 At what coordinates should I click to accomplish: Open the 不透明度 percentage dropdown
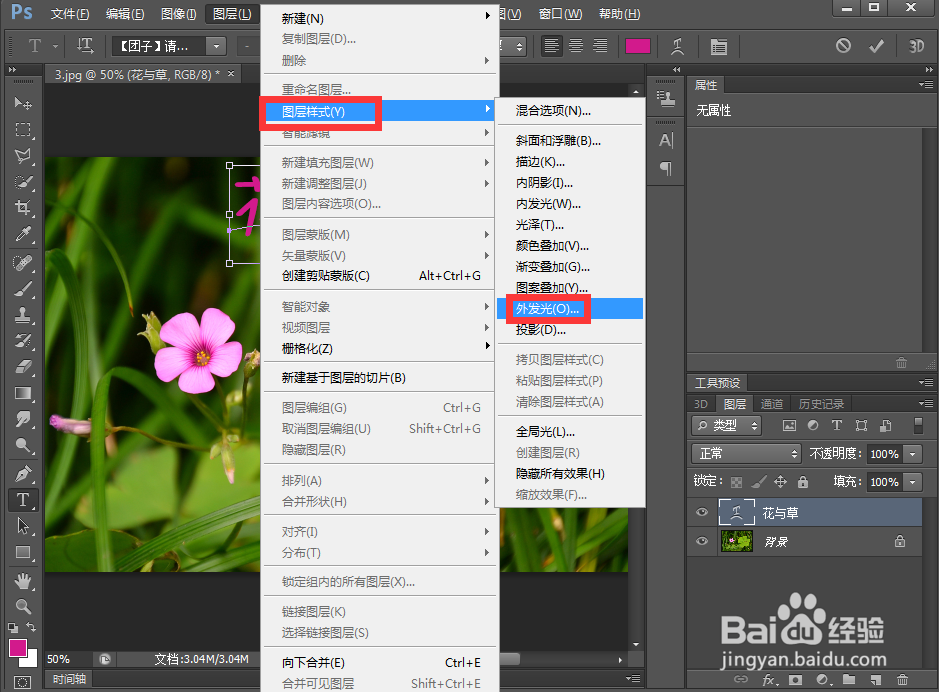[913, 454]
